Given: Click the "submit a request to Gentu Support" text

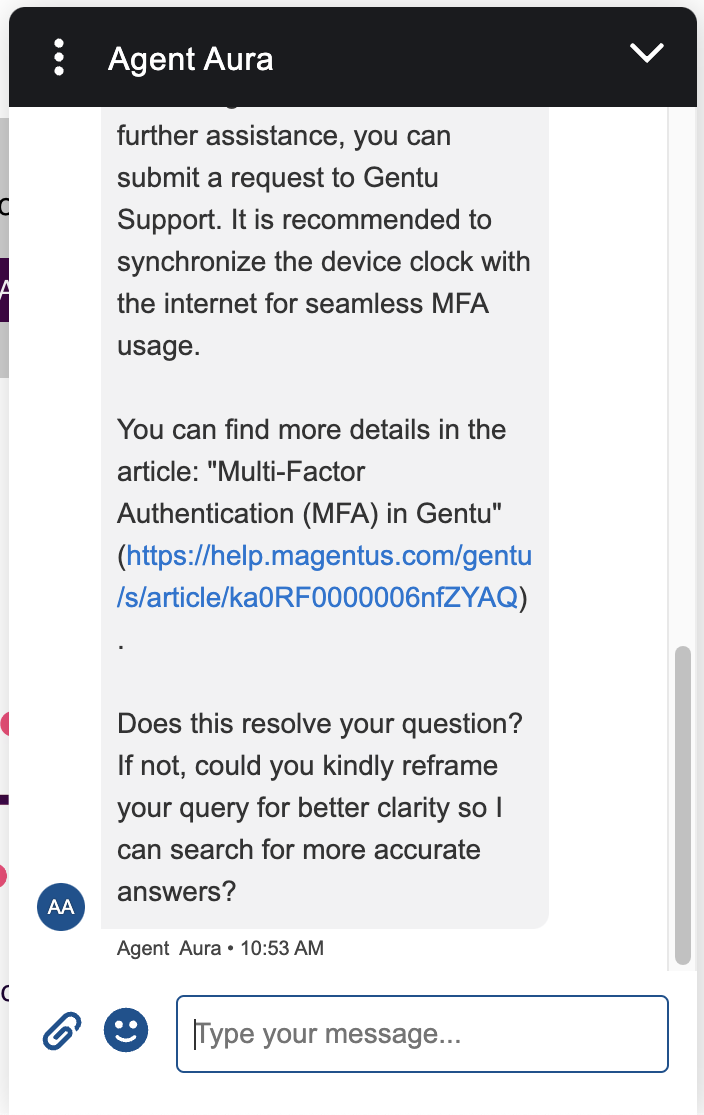Looking at the screenshot, I should pyautogui.click(x=278, y=178).
